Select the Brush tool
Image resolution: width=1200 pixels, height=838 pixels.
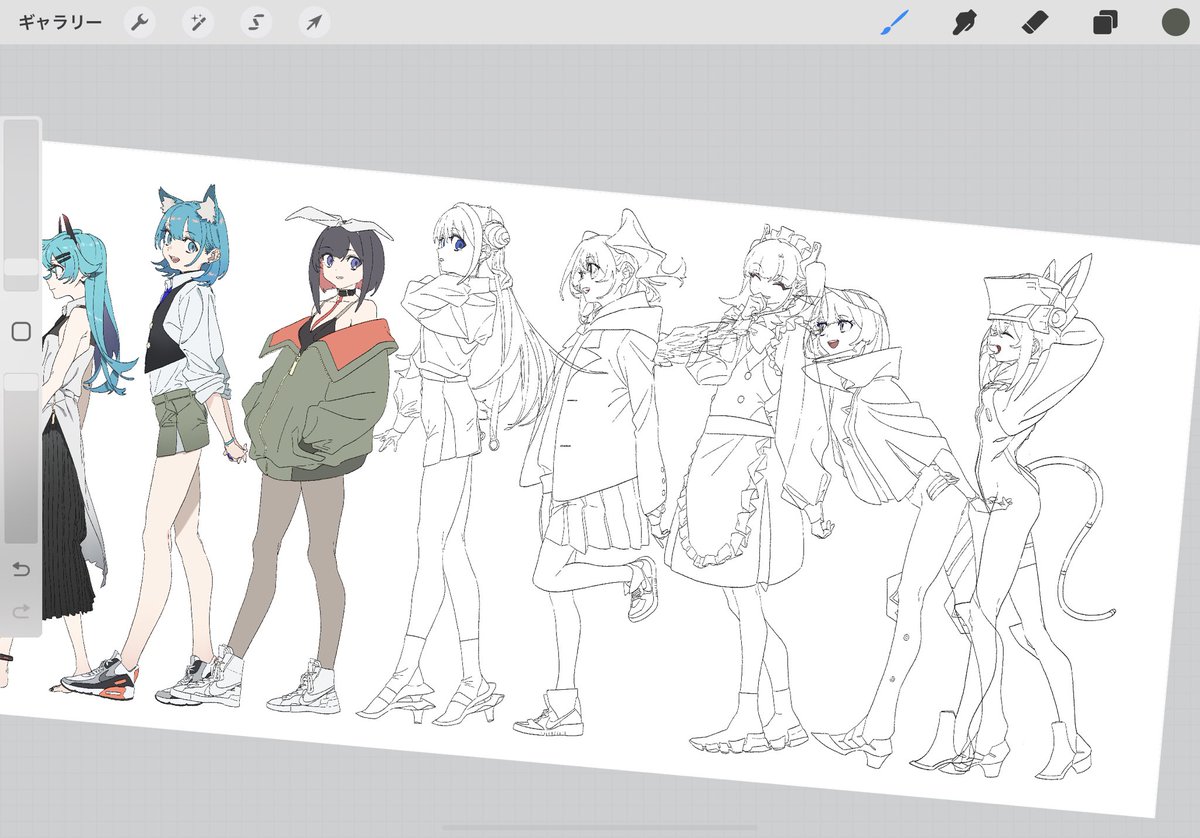coord(894,22)
